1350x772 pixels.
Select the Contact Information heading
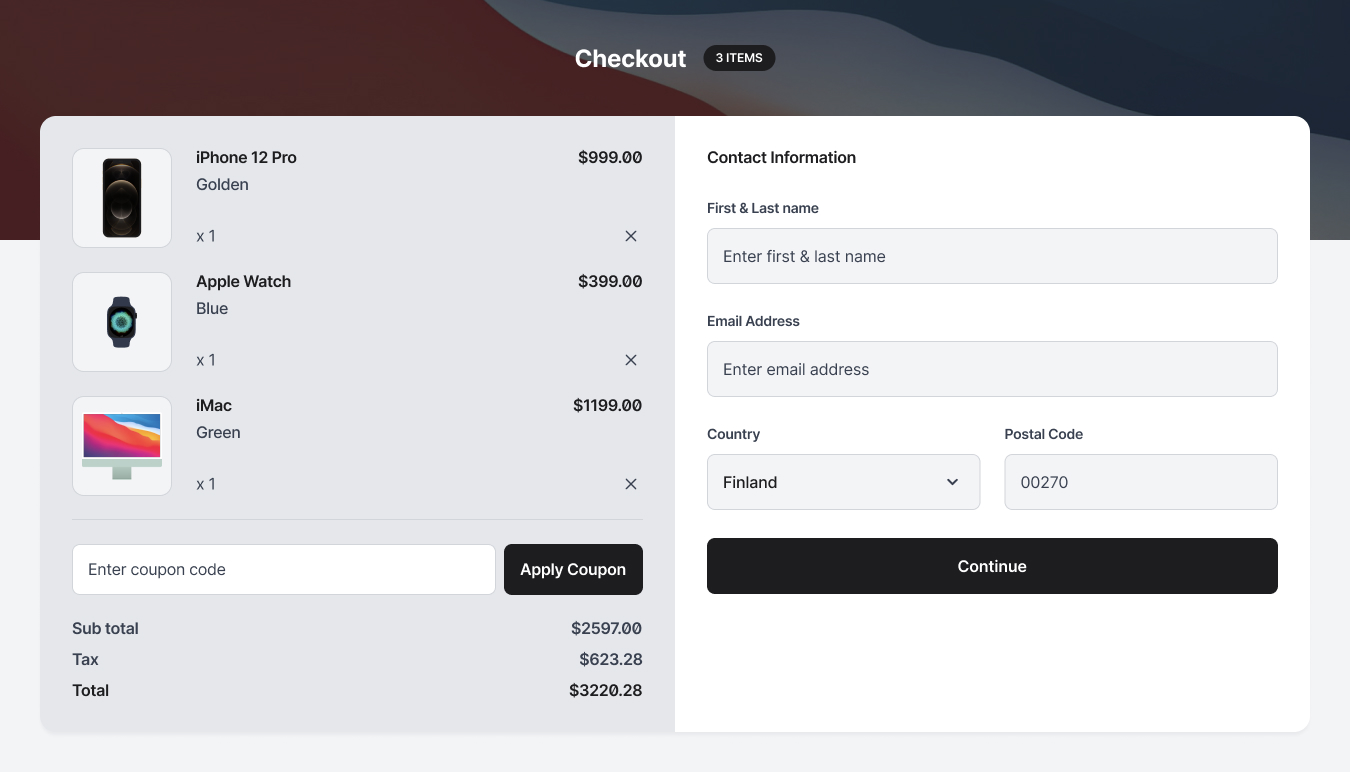781,157
